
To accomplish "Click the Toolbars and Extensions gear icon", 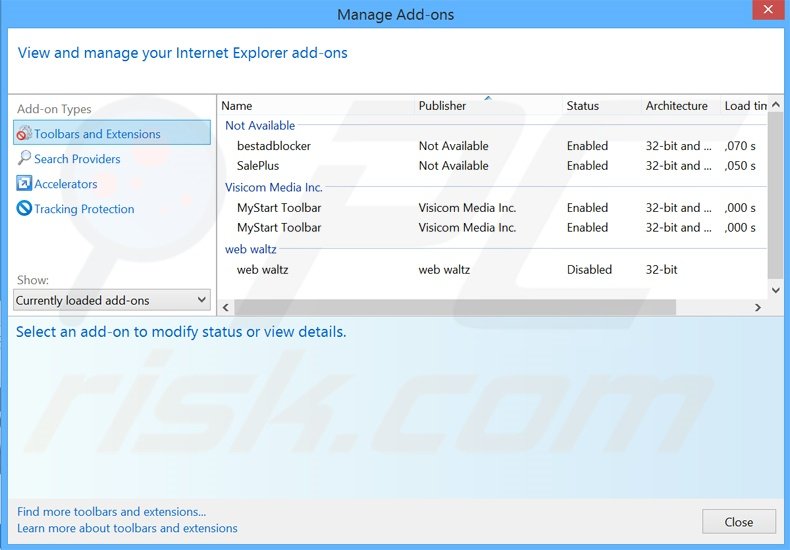I will [24, 133].
